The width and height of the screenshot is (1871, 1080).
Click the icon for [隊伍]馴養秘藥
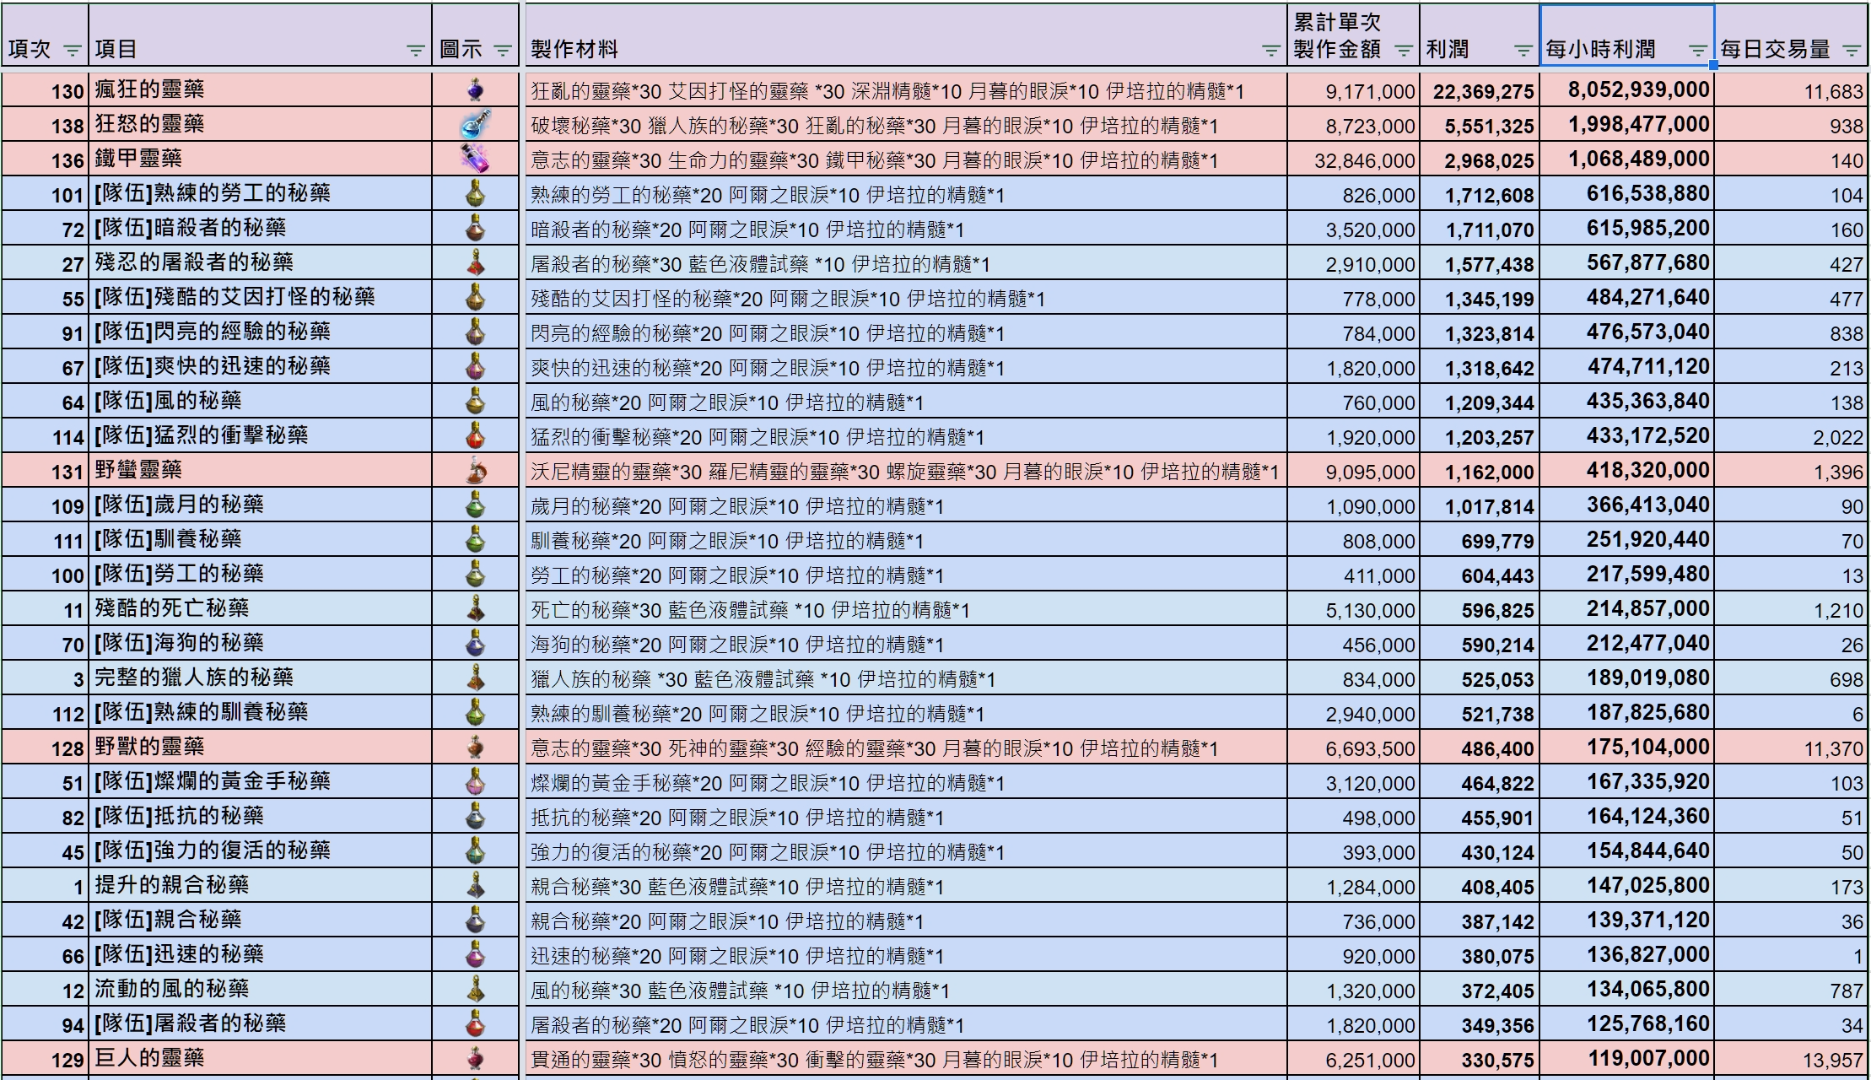point(476,540)
